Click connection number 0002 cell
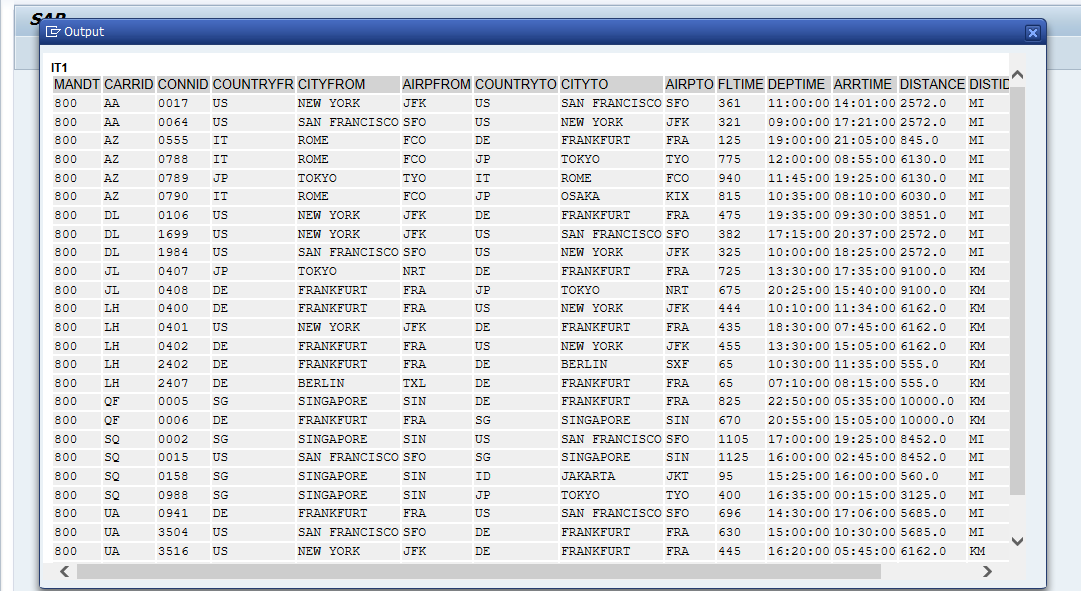This screenshot has width=1081, height=591. [x=183, y=439]
